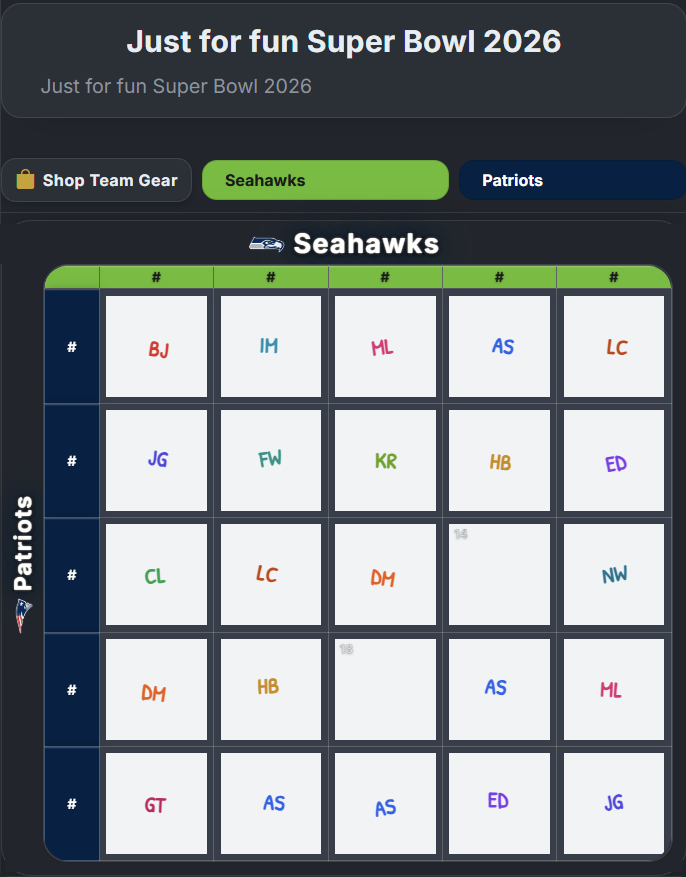Click the empty square numbered 14
Screen dimensions: 686x877
[x=499, y=575]
